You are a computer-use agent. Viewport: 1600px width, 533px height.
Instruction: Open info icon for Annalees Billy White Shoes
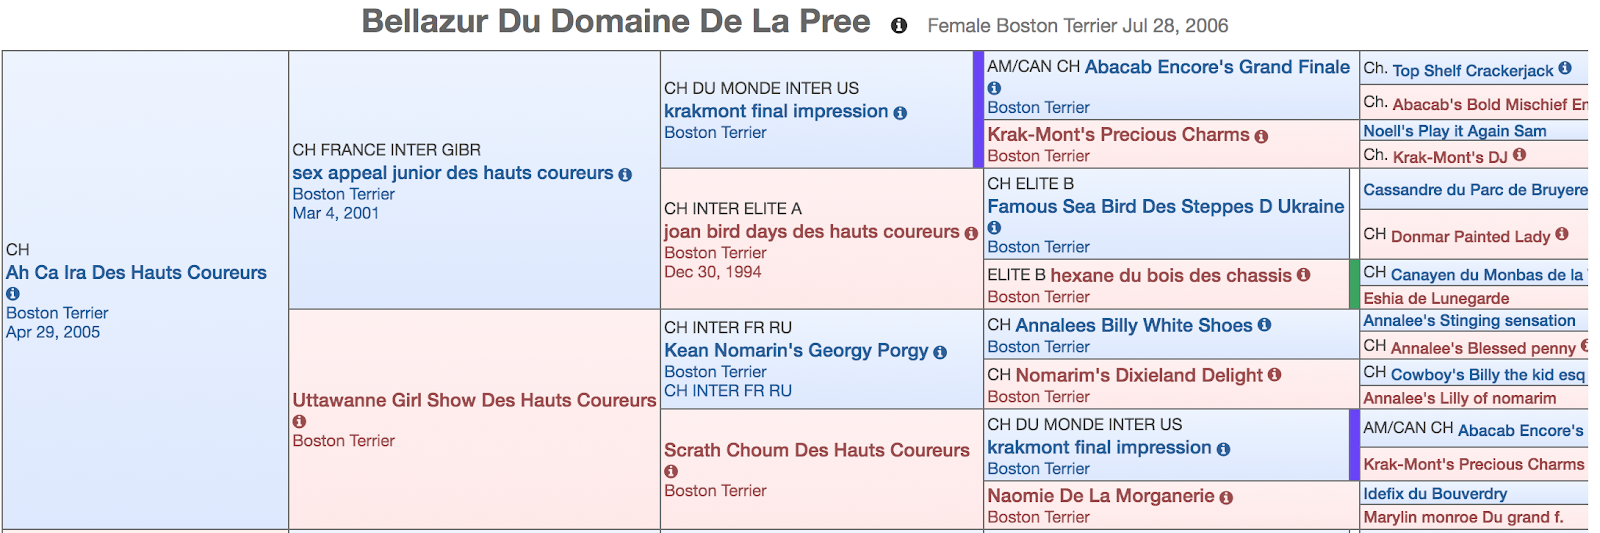coord(1264,325)
